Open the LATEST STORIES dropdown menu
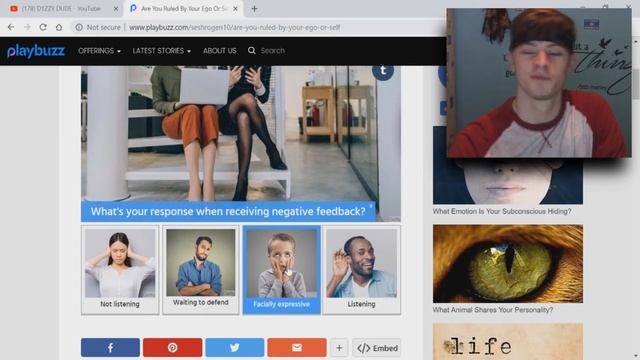Screen dimensions: 640x360 [161, 51]
